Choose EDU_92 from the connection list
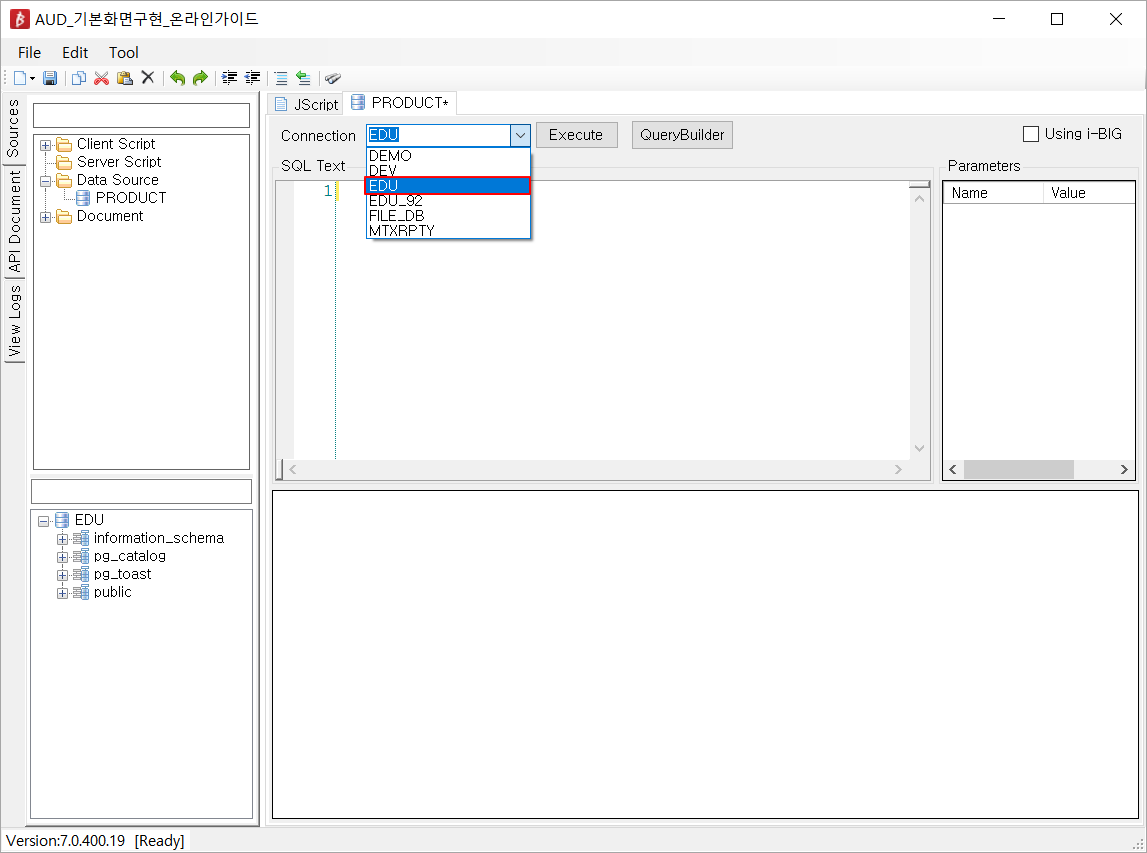 pyautogui.click(x=448, y=200)
